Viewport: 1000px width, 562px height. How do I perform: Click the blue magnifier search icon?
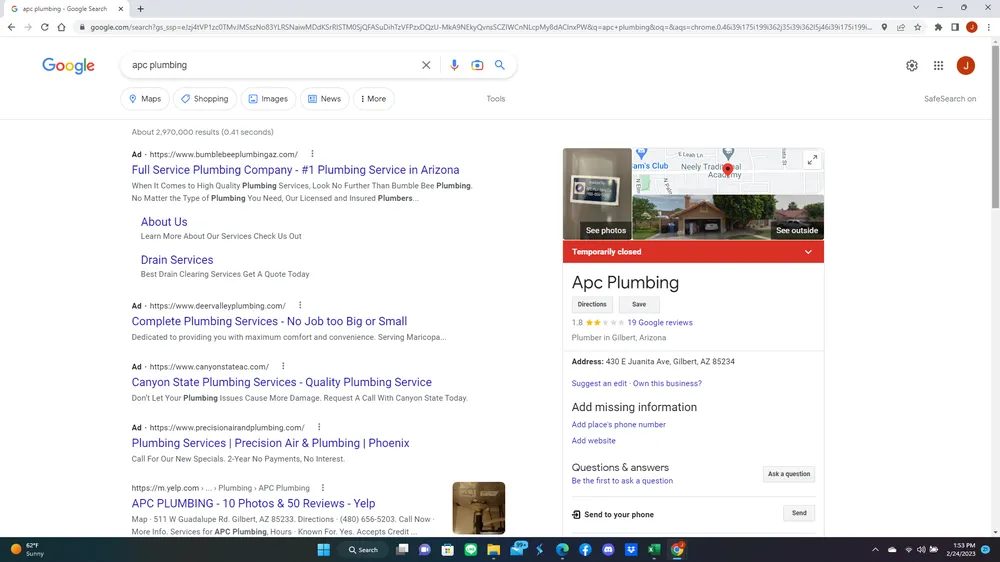click(x=500, y=65)
